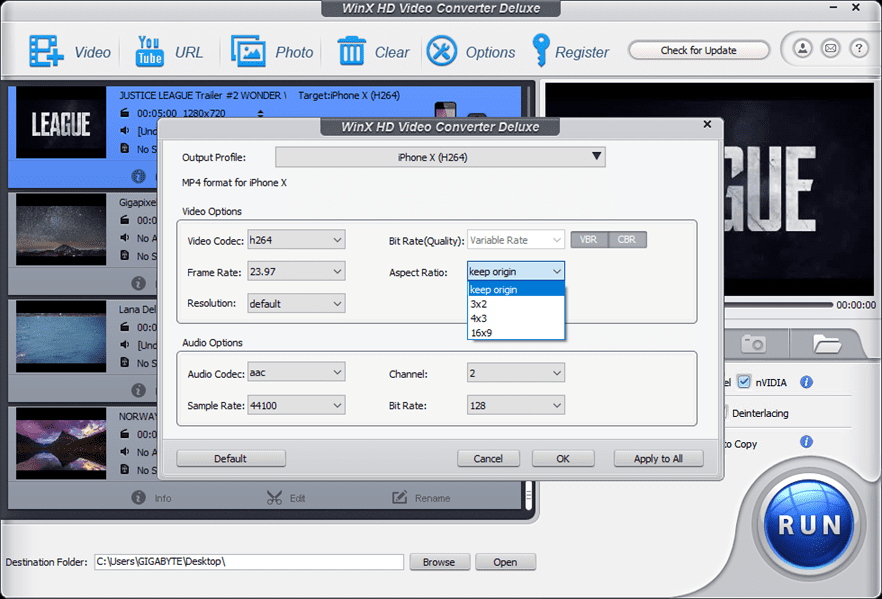Toggle the nVIDIA hardware acceleration checkbox
The image size is (882, 599).
744,382
